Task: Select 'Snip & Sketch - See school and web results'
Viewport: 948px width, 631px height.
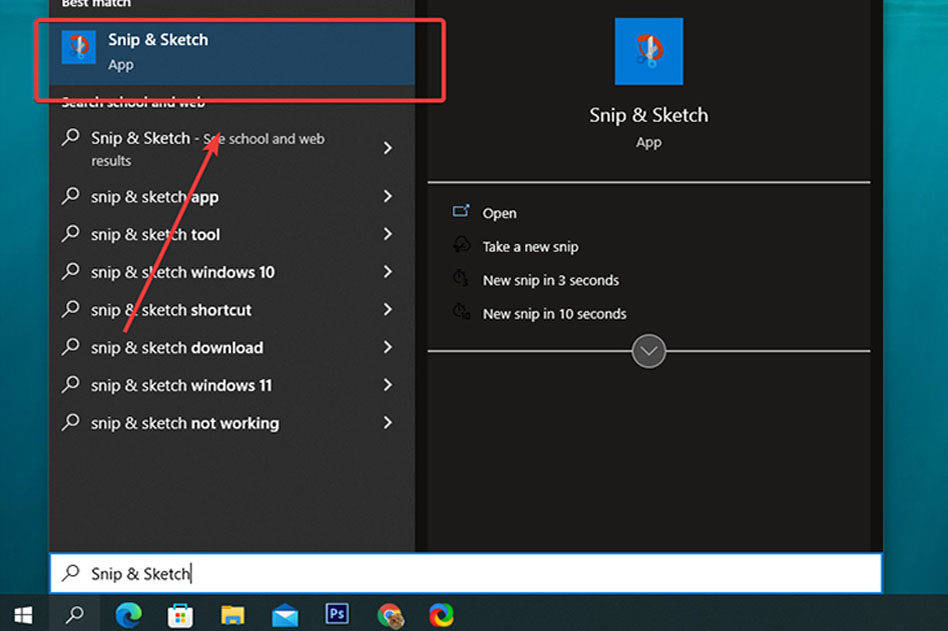Action: (232, 148)
